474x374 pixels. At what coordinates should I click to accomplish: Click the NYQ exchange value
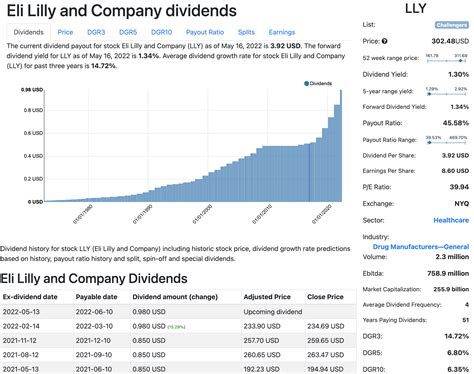click(462, 203)
